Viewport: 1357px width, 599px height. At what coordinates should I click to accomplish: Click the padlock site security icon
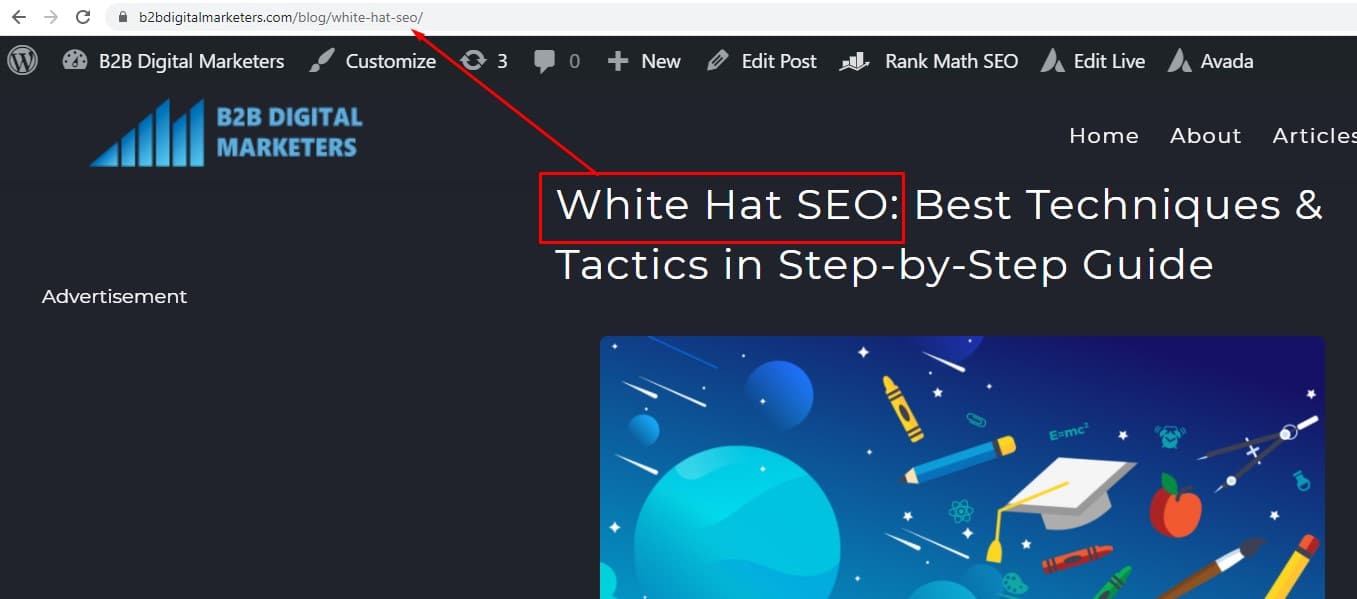pyautogui.click(x=123, y=17)
